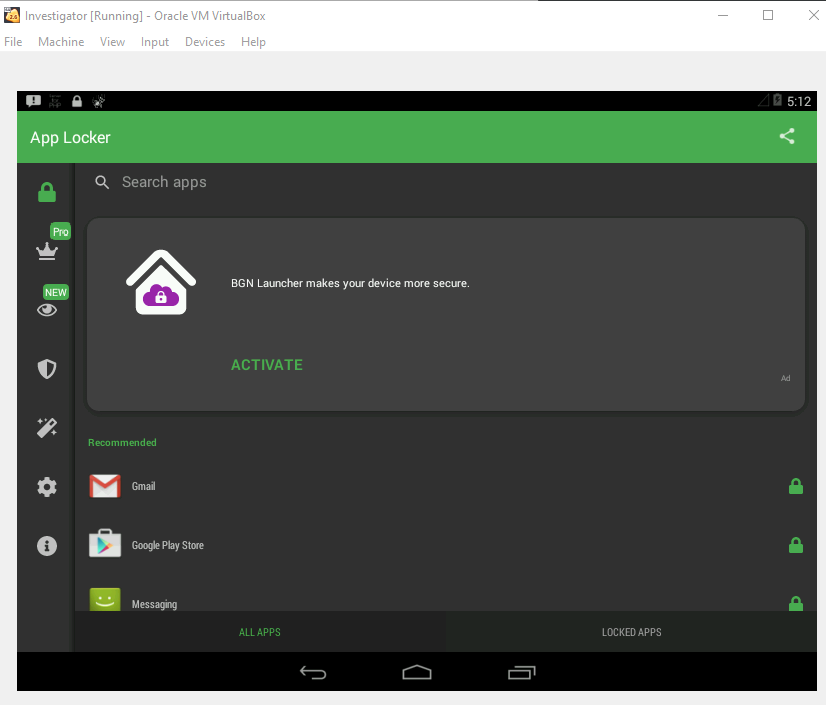Viewport: 826px width, 705px height.
Task: Open the VirtualBox Help menu
Action: [253, 42]
